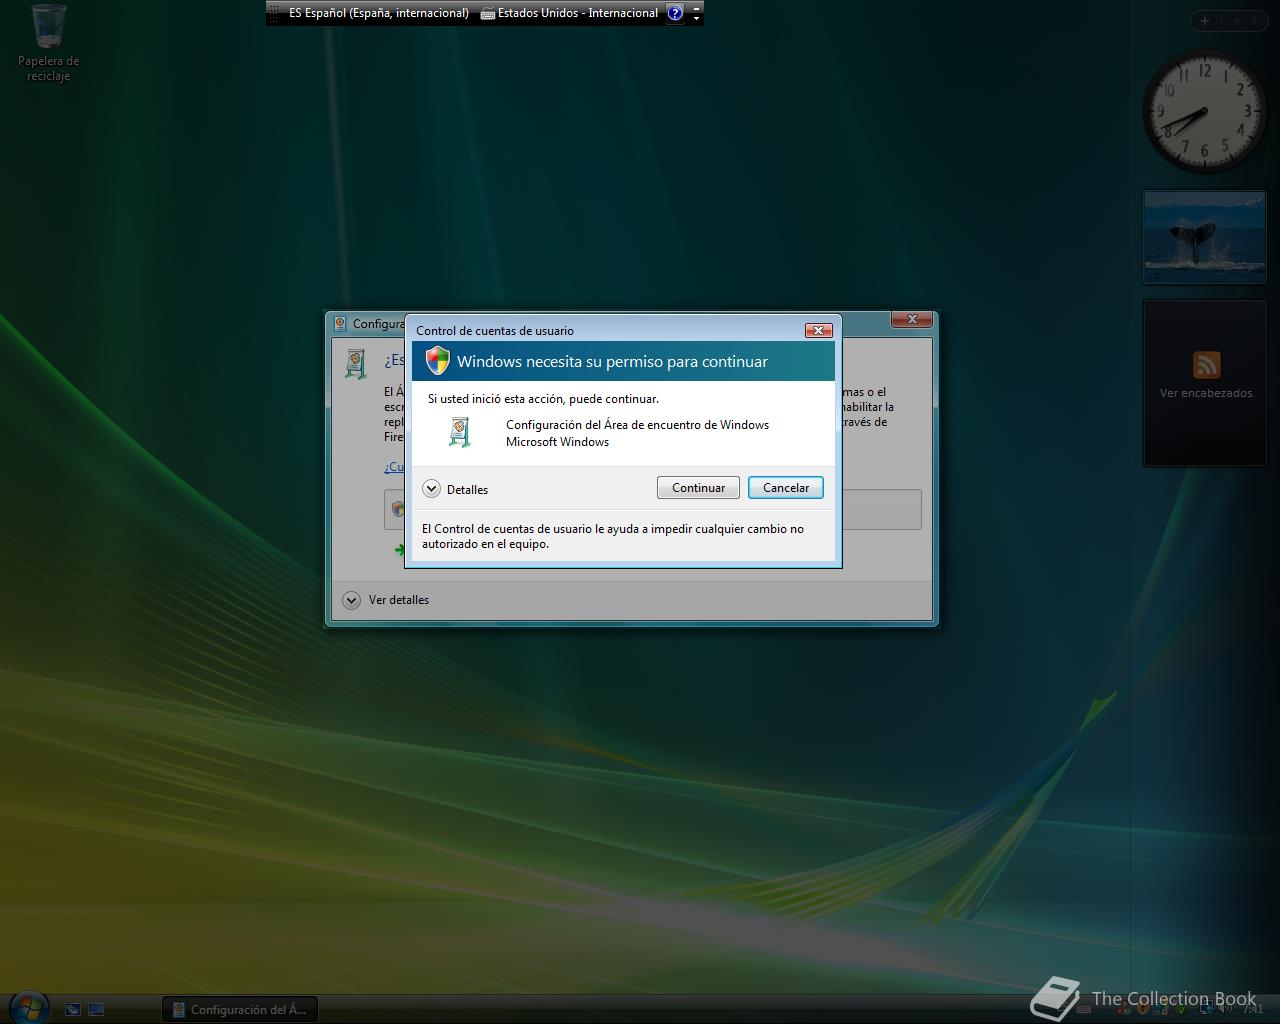Open the Windows Start orb
Viewport: 1280px width, 1024px height.
[28, 1007]
